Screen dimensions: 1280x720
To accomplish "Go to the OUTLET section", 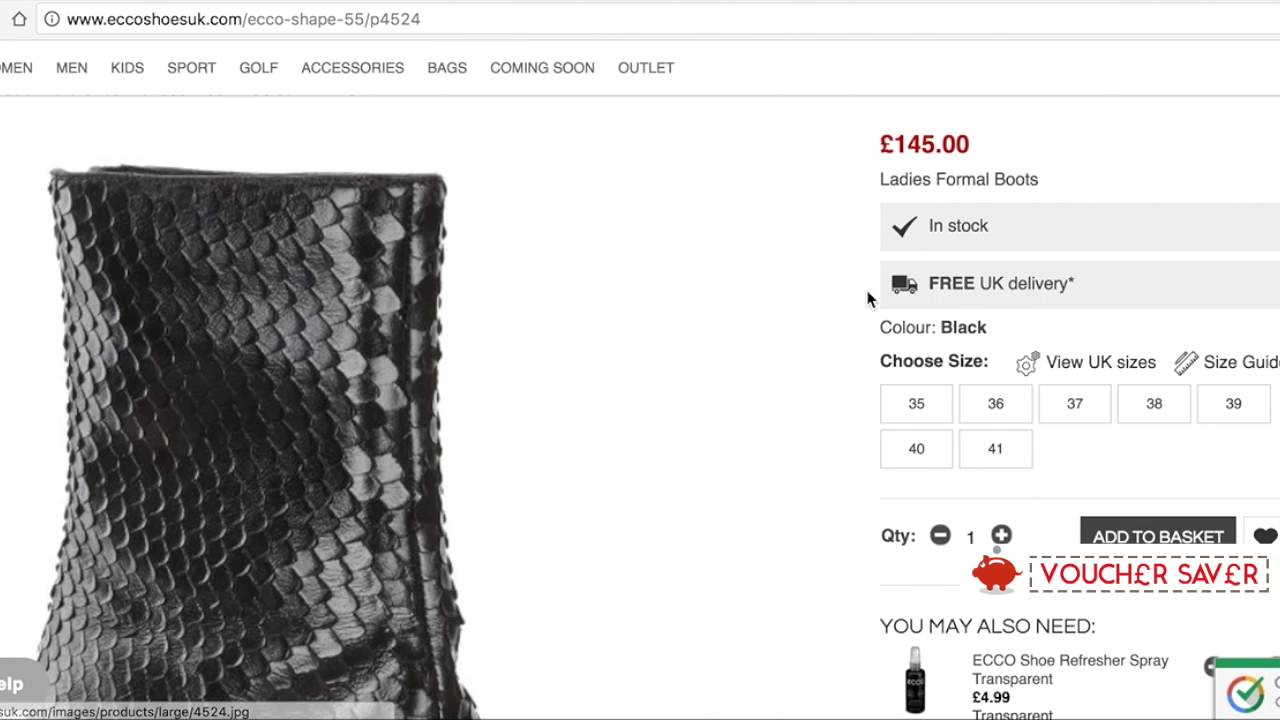I will coord(645,68).
